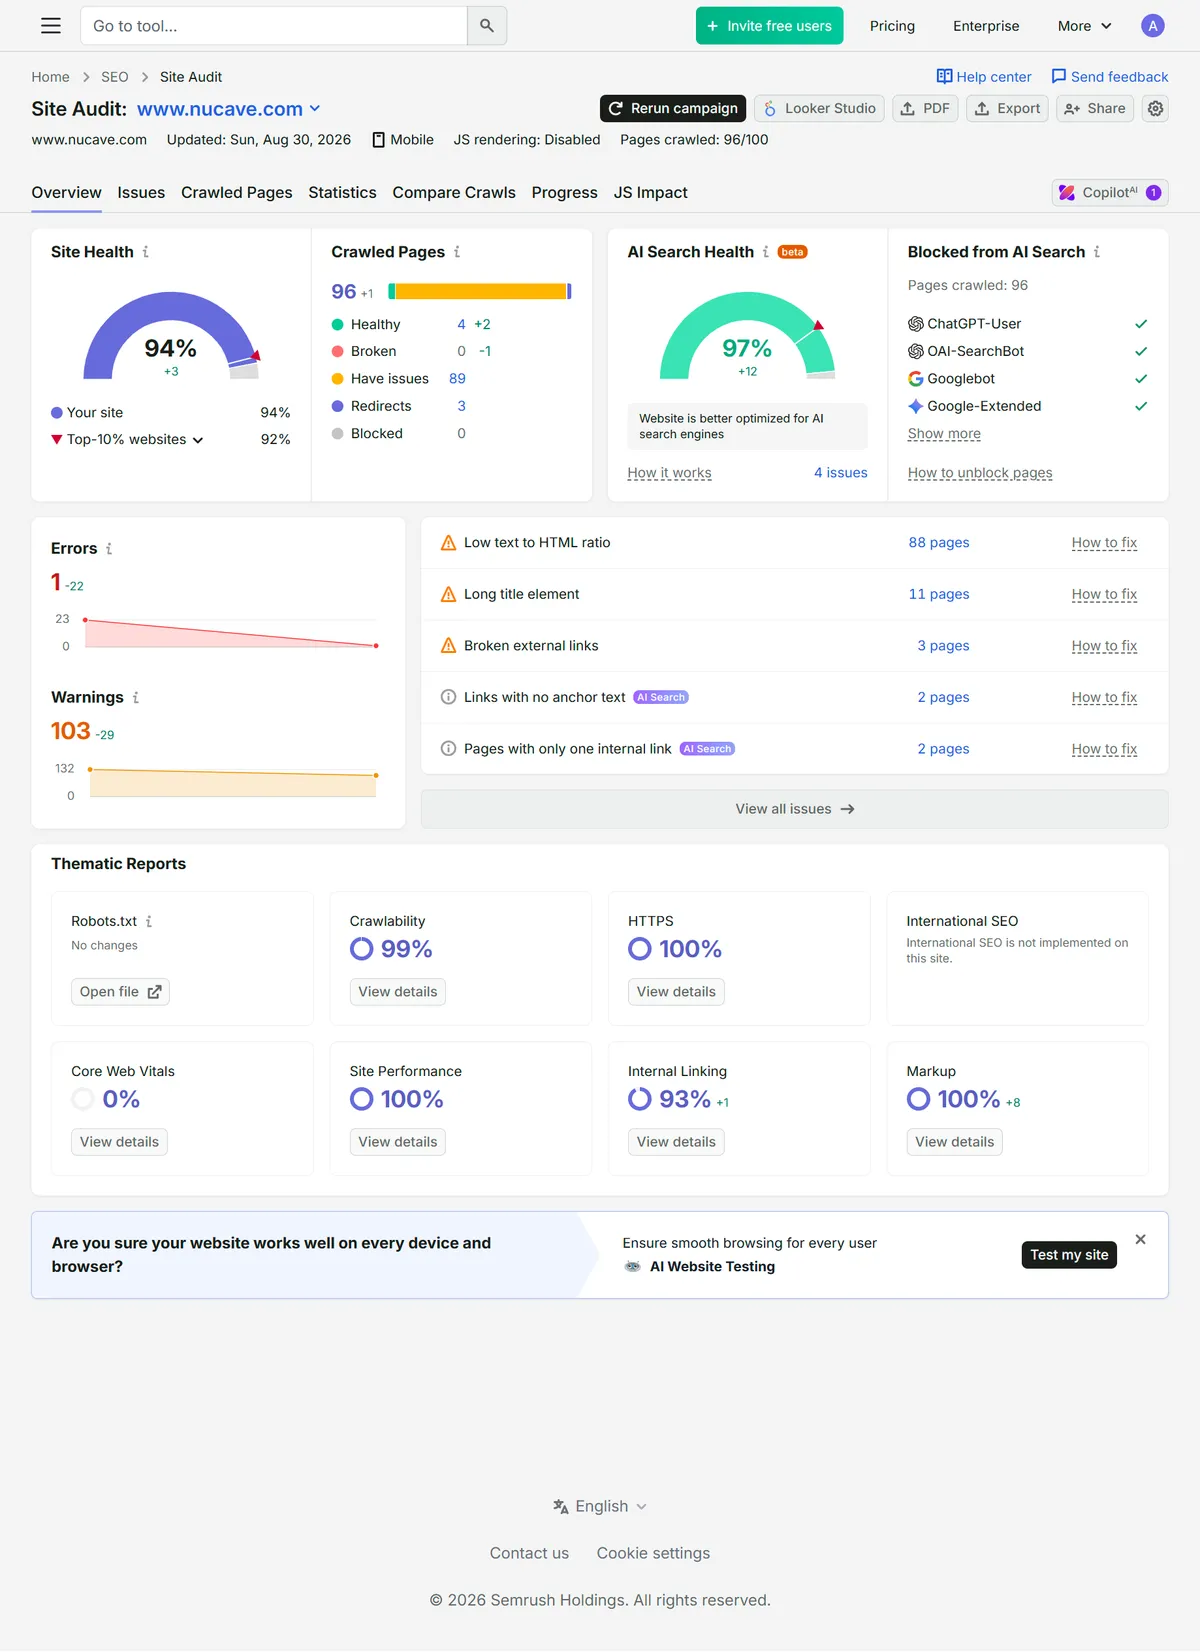Click Broken external links warning icon

tap(449, 646)
